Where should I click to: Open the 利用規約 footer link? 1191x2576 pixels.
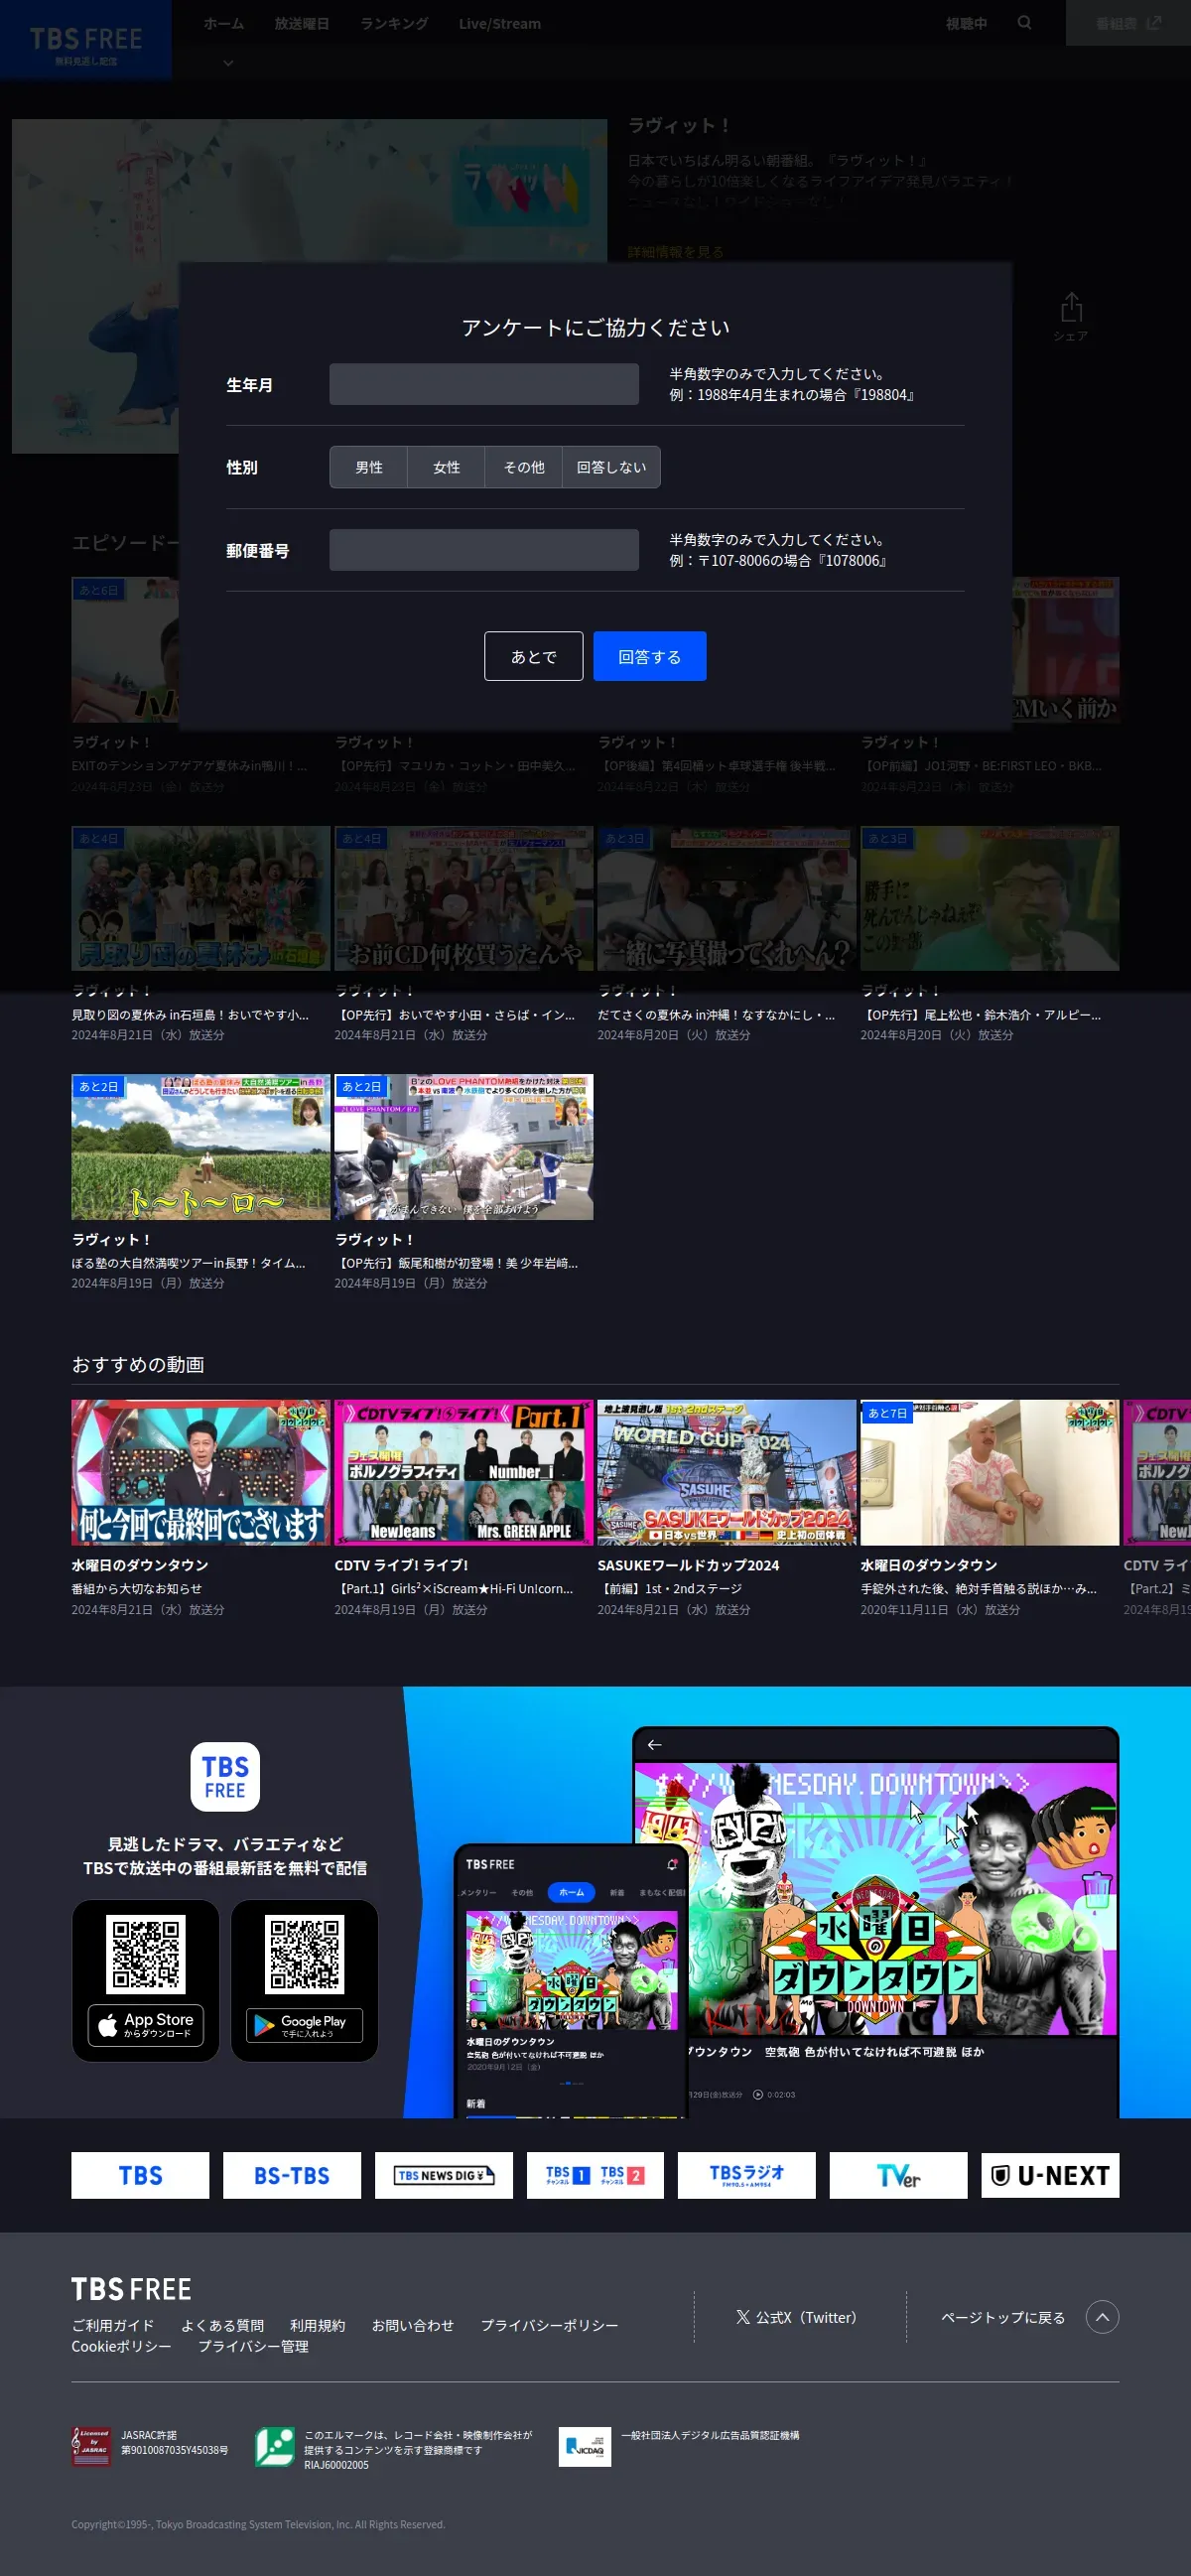pyautogui.click(x=318, y=2325)
